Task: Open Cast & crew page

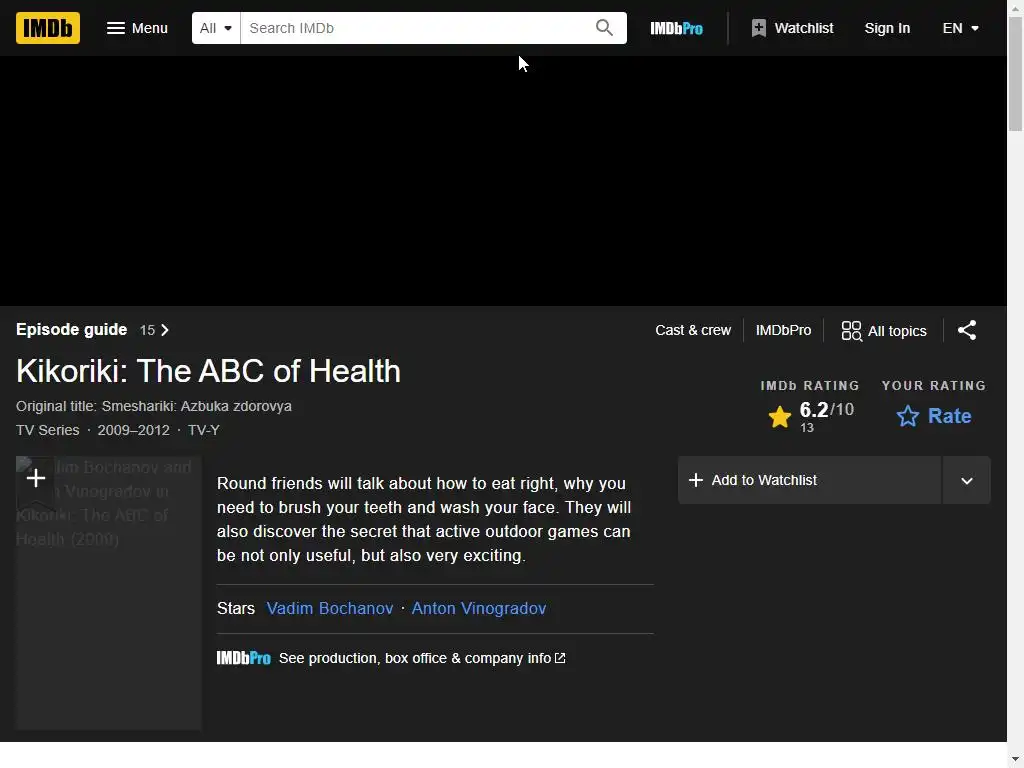Action: 693,330
